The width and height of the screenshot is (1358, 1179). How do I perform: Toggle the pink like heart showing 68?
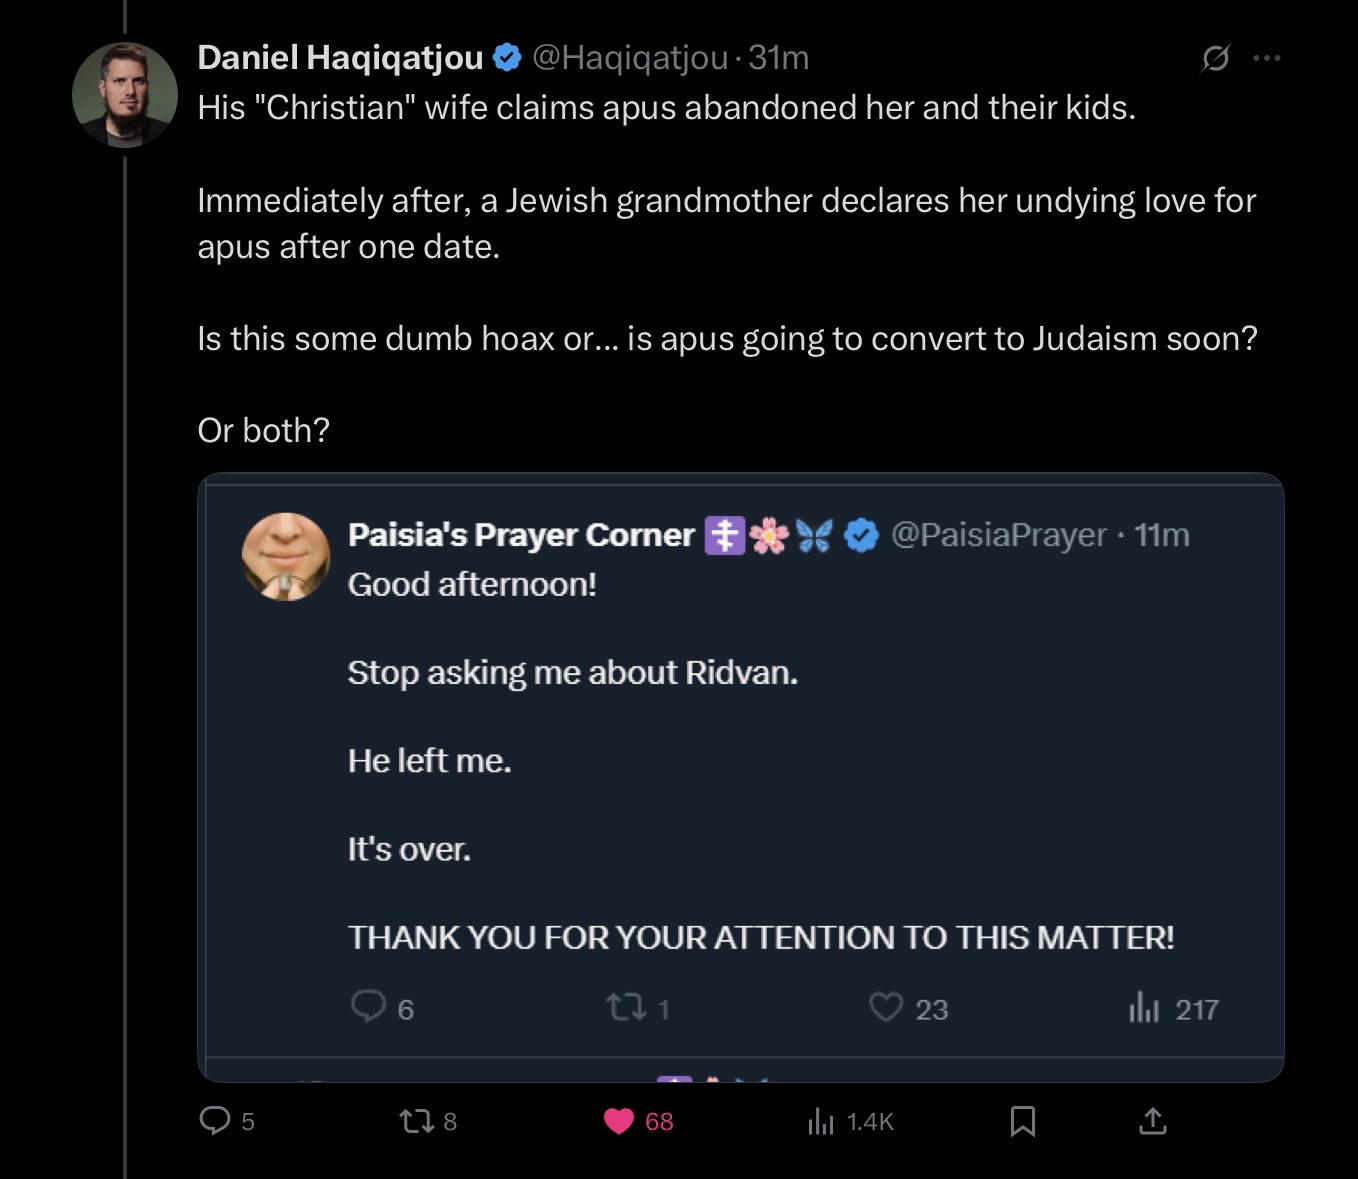click(x=619, y=1121)
